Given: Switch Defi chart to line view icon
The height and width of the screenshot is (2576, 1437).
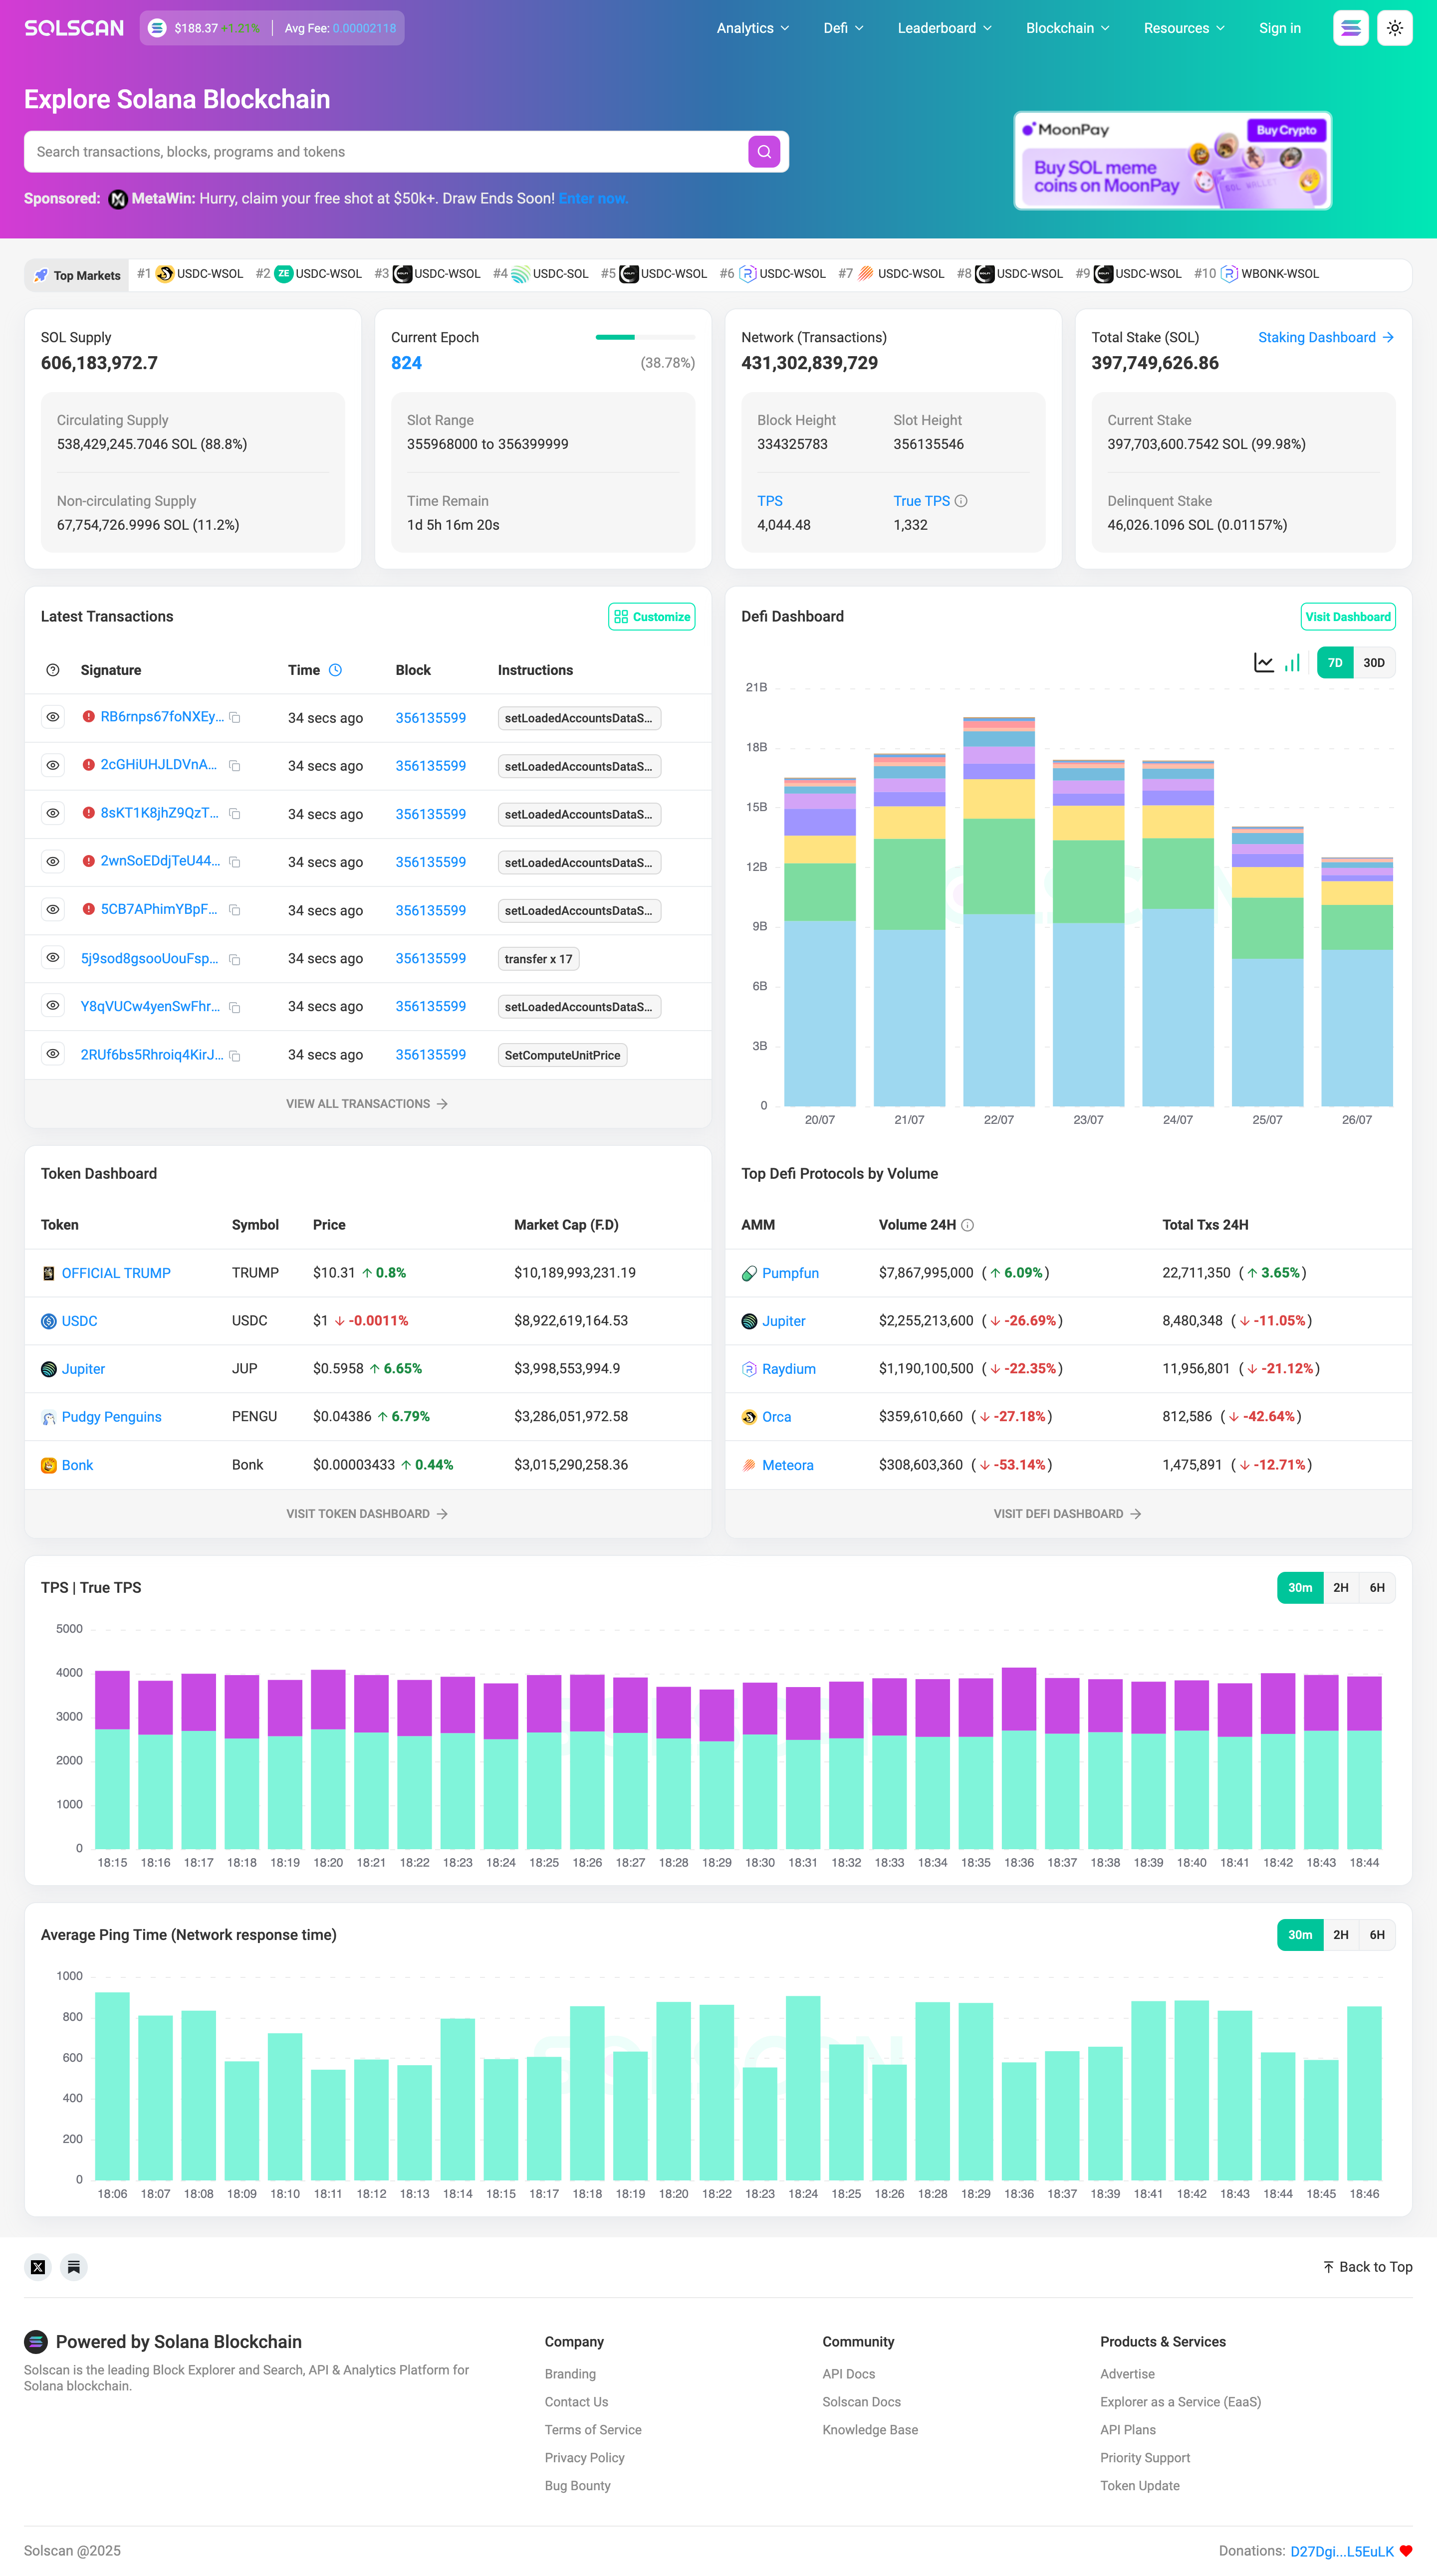Looking at the screenshot, I should [1263, 663].
